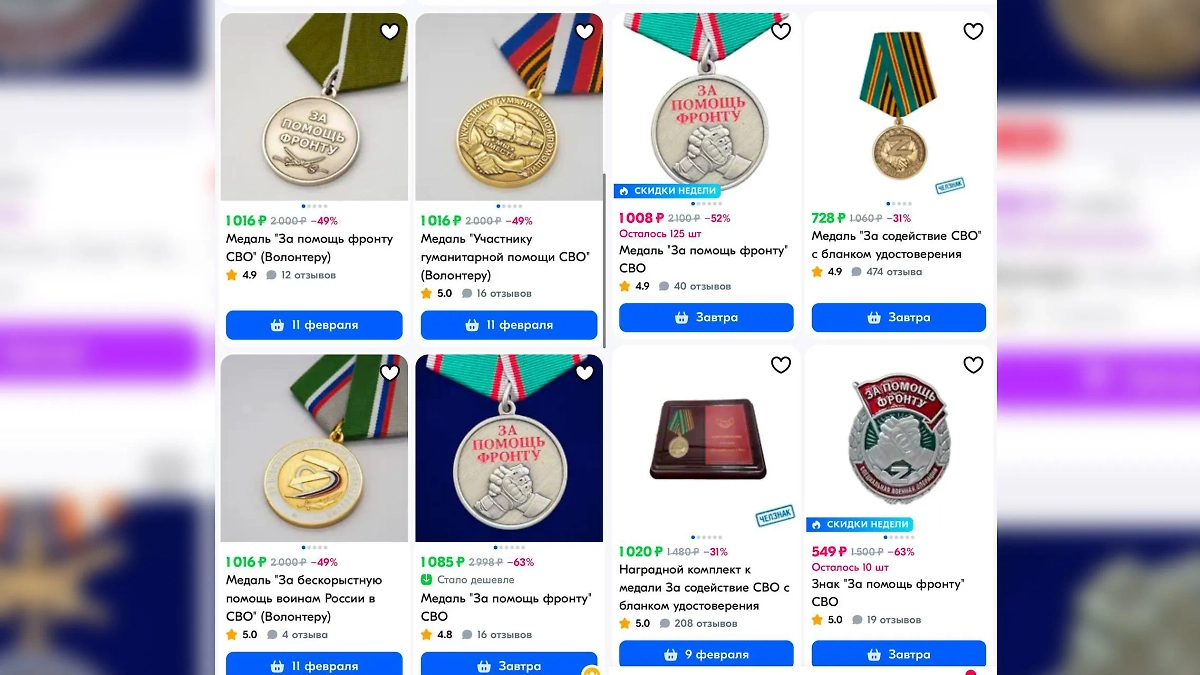The image size is (1200, 675).
Task: Click the '9 февраля' delivery button
Action: tap(706, 653)
